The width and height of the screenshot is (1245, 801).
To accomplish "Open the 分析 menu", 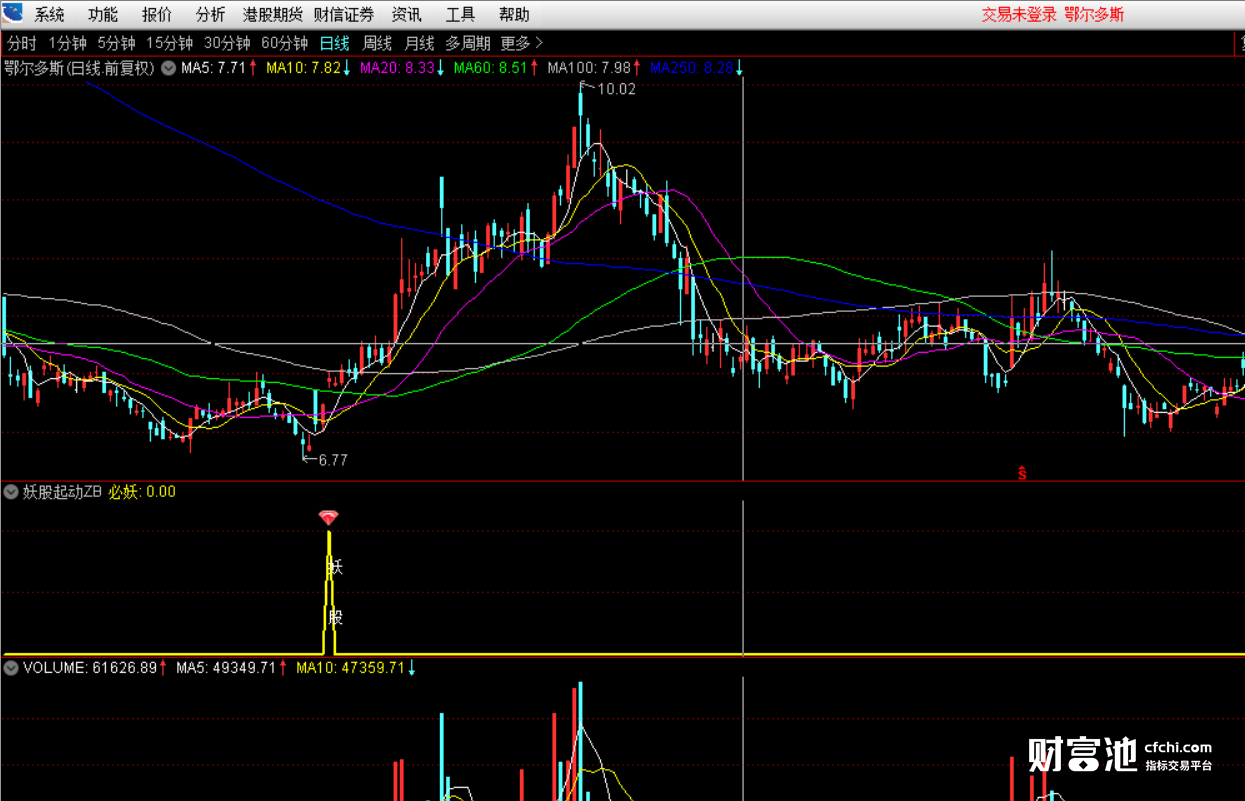I will (211, 15).
